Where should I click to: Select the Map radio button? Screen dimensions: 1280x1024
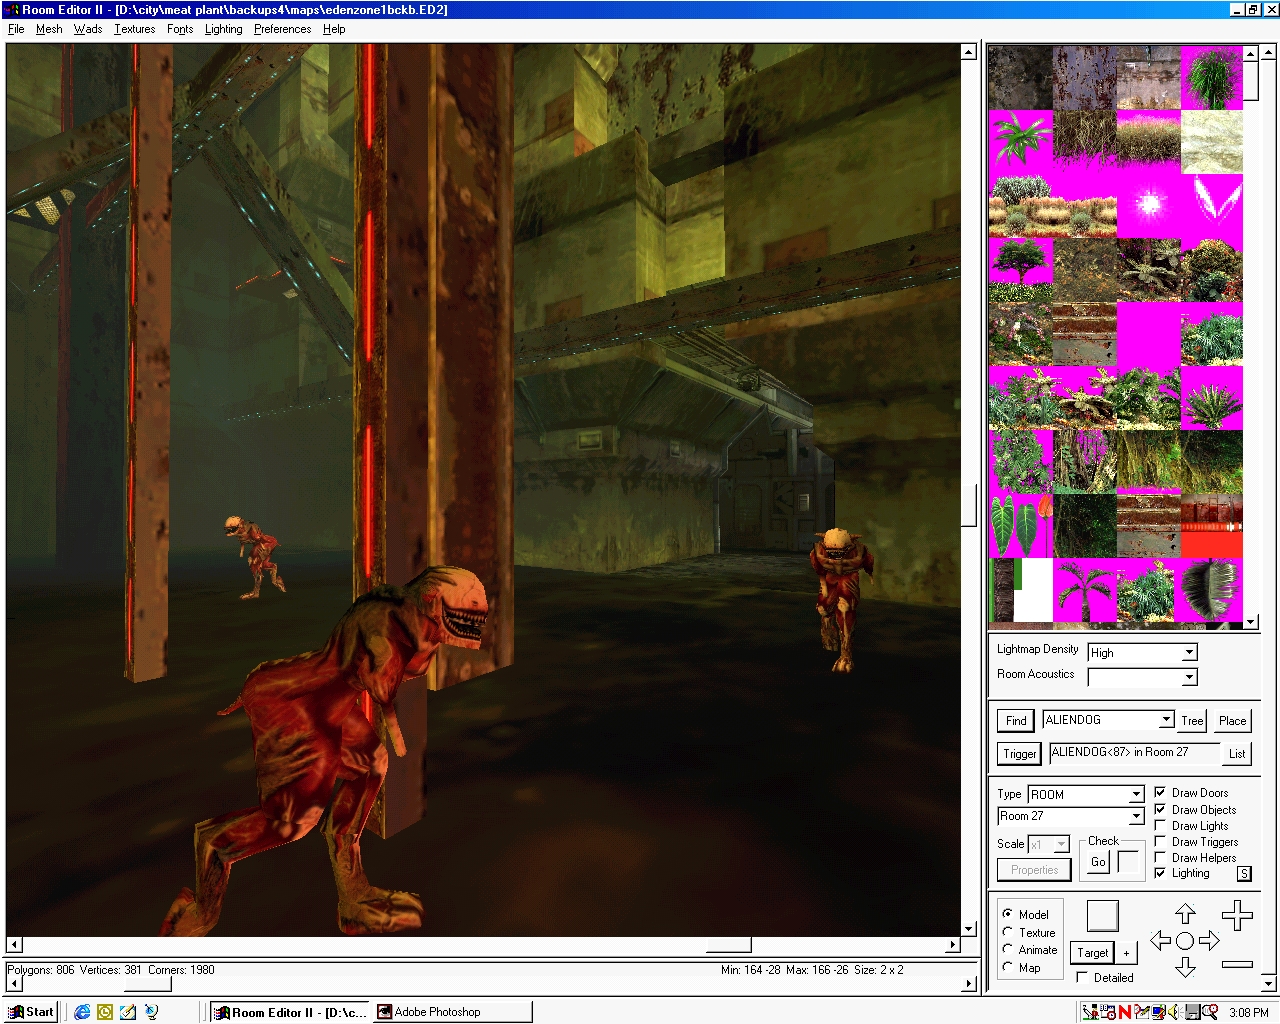coord(1008,967)
